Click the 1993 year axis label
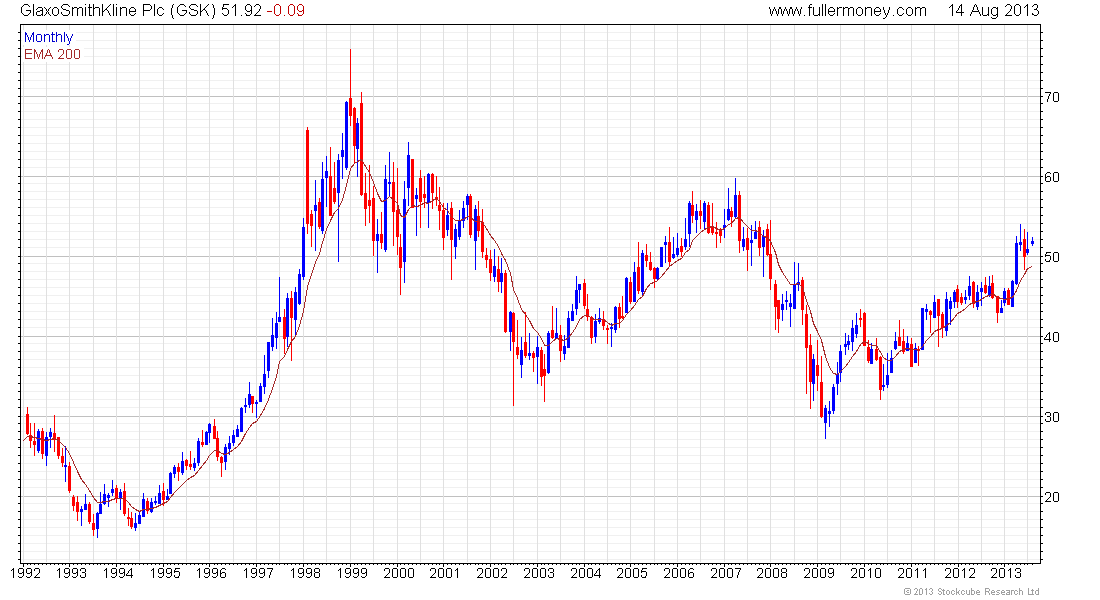The height and width of the screenshot is (600, 1100). point(71,573)
